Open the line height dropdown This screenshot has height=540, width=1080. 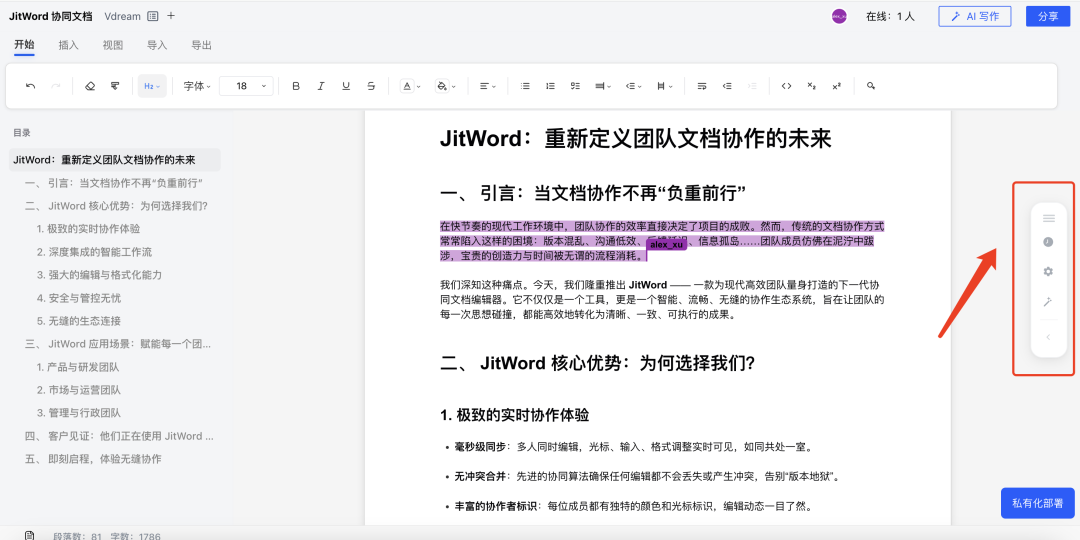tap(604, 86)
